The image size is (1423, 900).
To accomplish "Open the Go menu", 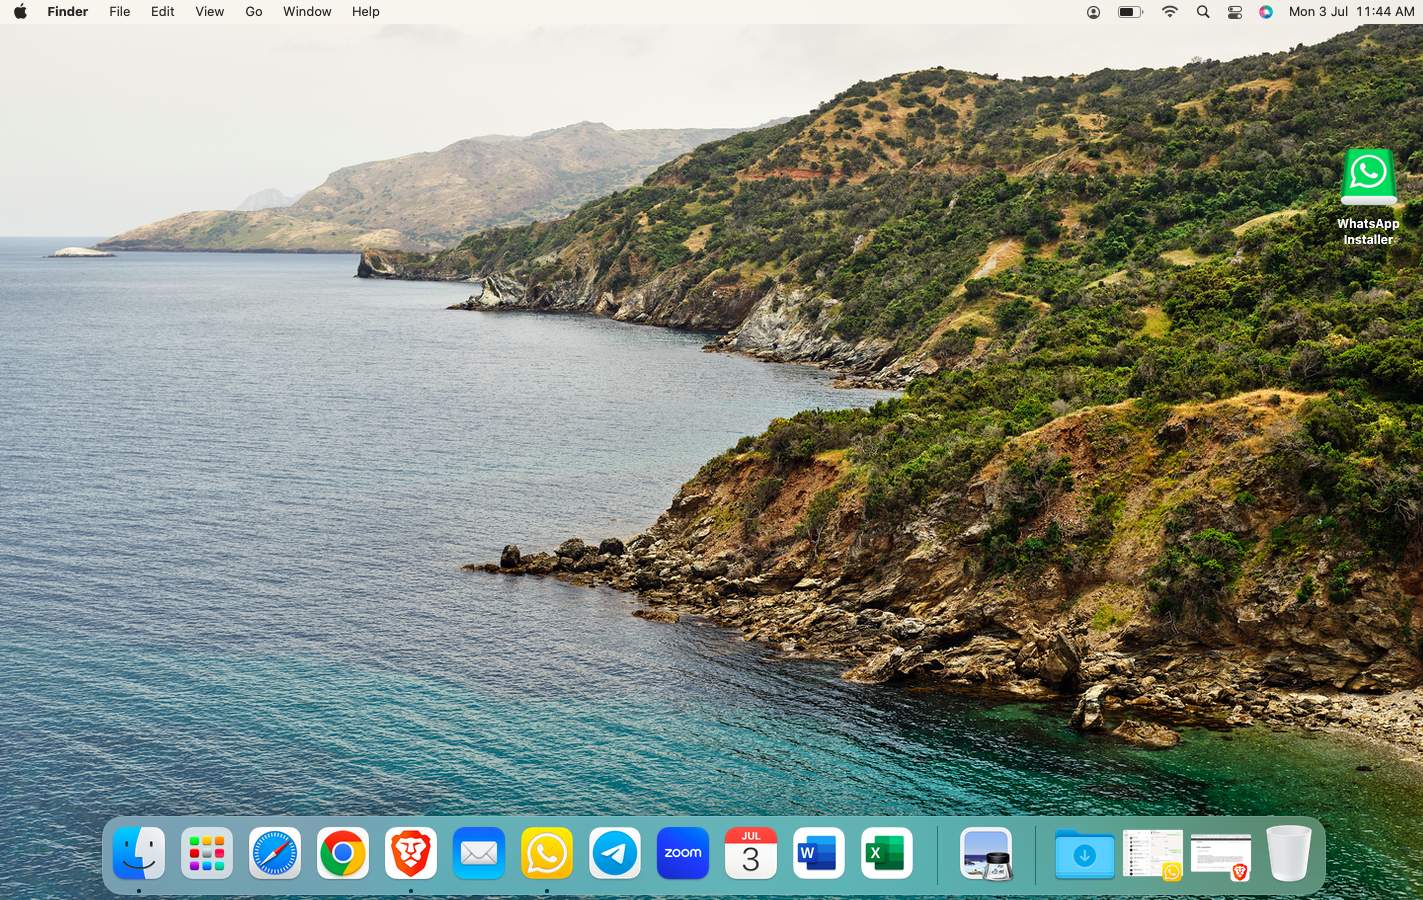I will [x=254, y=12].
